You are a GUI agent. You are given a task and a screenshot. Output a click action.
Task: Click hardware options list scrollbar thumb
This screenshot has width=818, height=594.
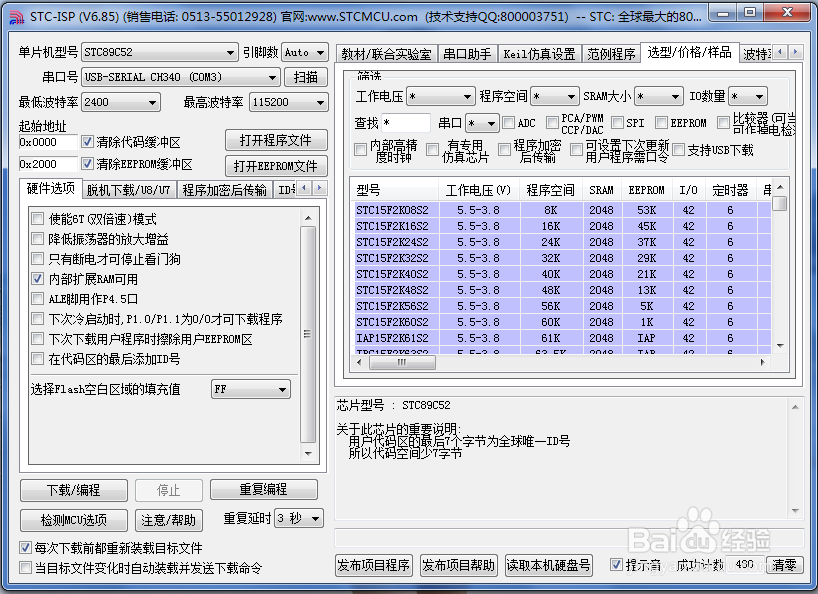coord(308,334)
